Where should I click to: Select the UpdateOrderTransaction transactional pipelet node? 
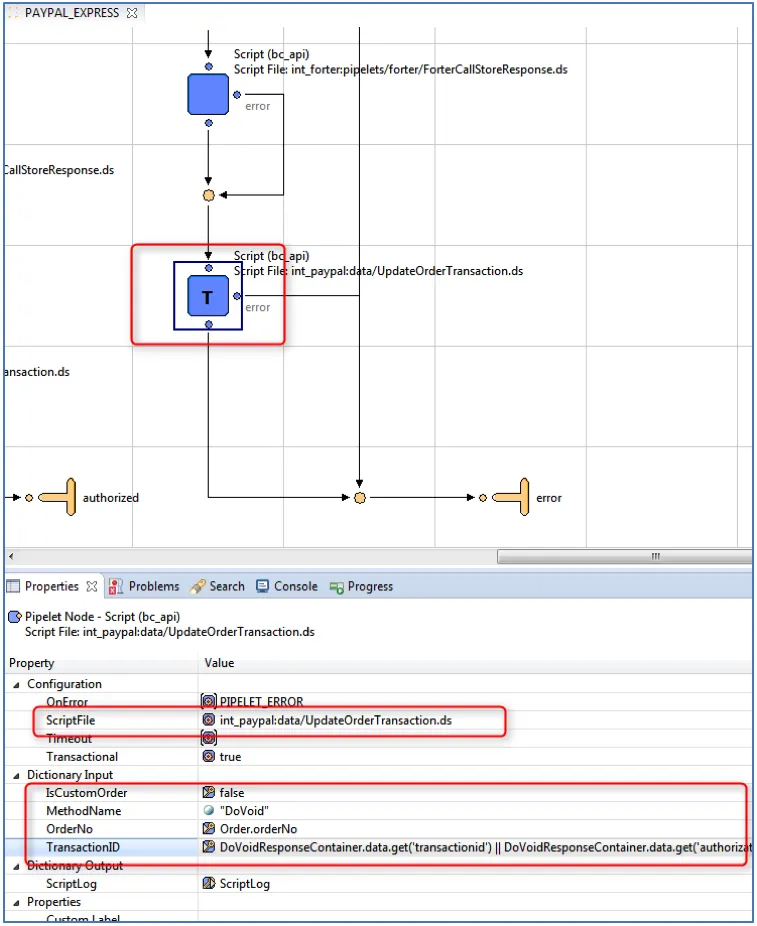click(x=208, y=296)
